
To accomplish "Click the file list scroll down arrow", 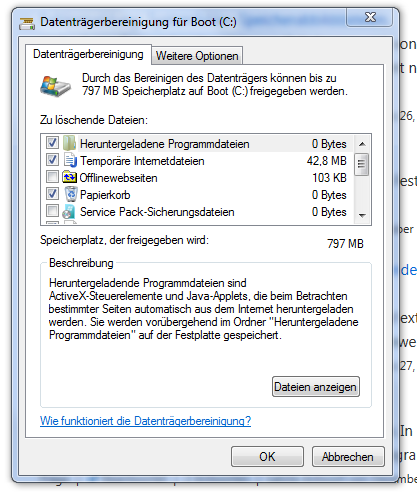I will pos(362,216).
